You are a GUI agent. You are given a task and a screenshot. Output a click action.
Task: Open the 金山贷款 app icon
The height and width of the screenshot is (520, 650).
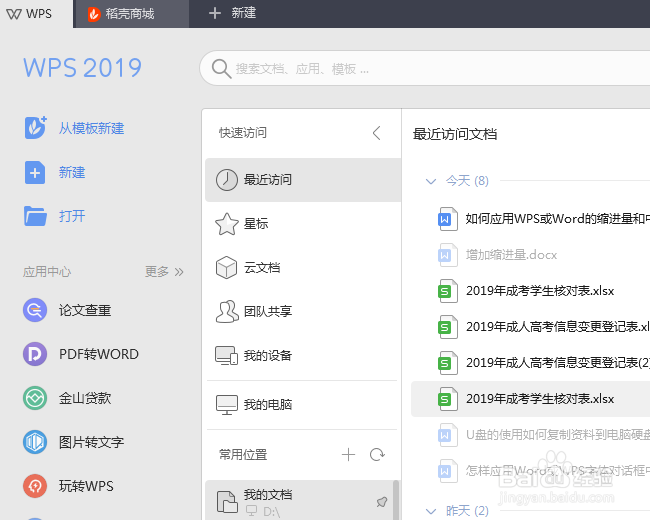[35, 398]
